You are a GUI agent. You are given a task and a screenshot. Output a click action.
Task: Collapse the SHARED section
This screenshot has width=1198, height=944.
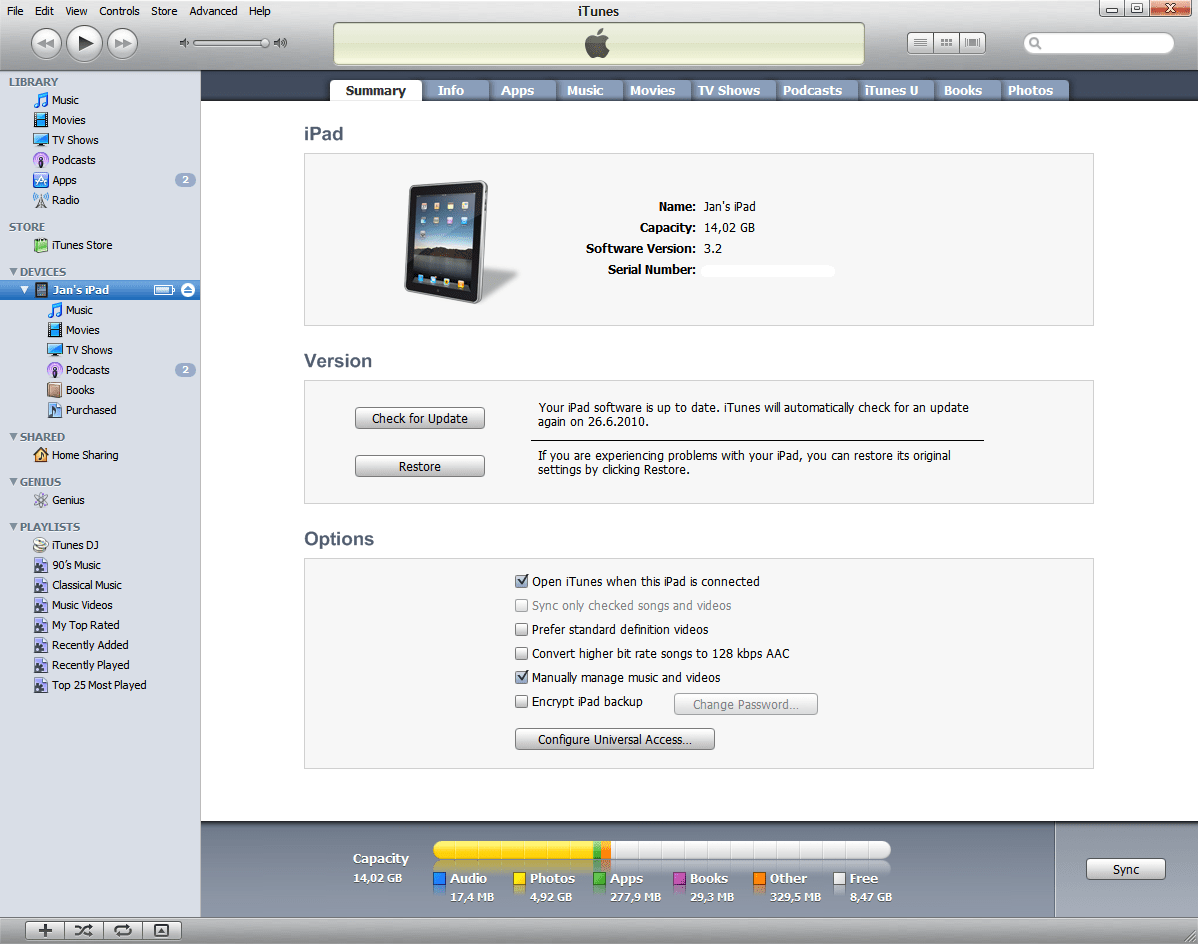(x=13, y=437)
